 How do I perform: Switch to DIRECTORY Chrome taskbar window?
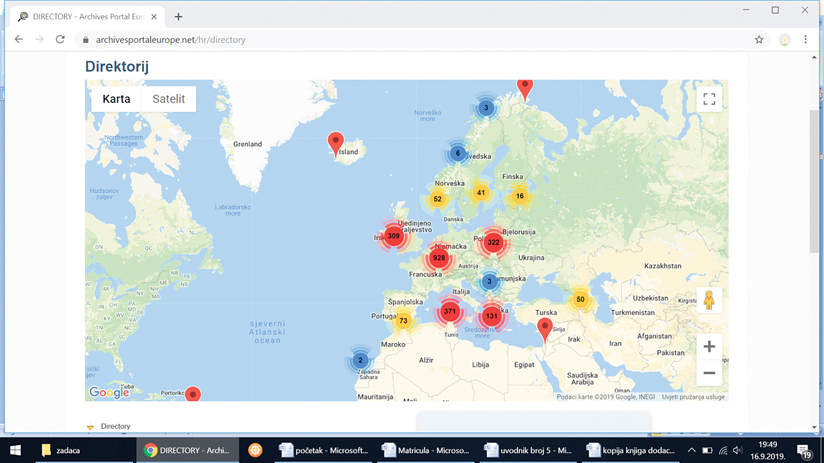coord(187,450)
